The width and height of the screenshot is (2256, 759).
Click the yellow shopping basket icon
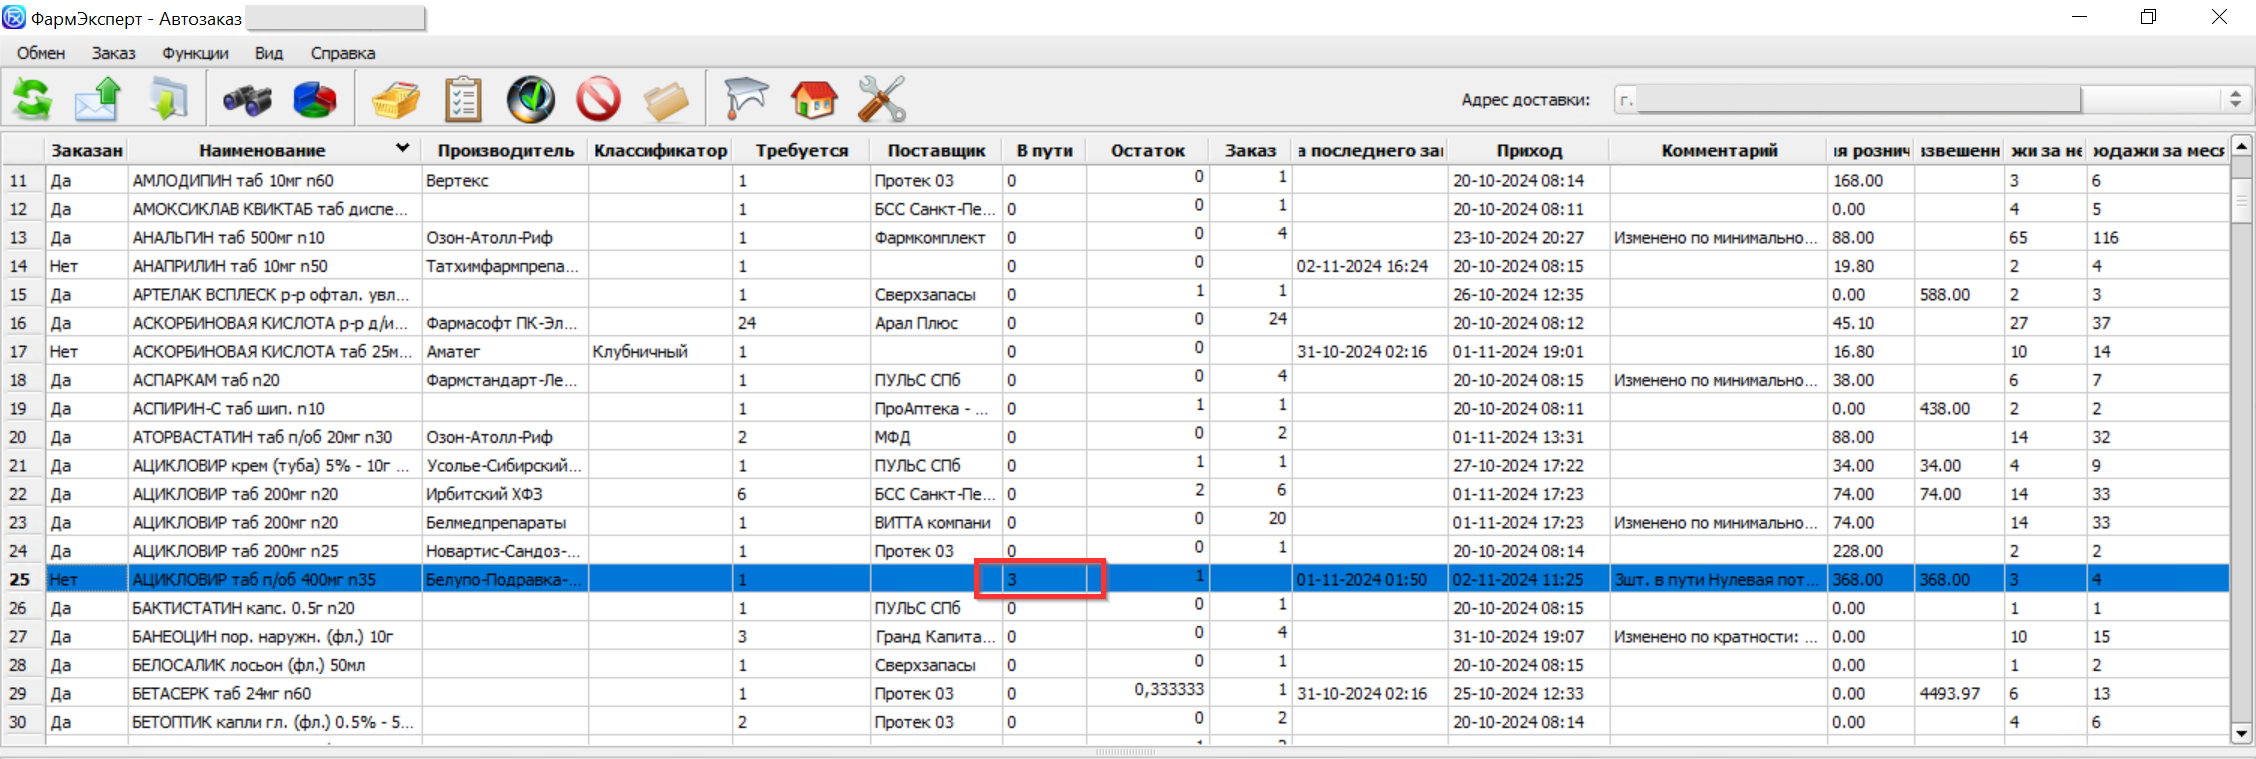click(395, 100)
